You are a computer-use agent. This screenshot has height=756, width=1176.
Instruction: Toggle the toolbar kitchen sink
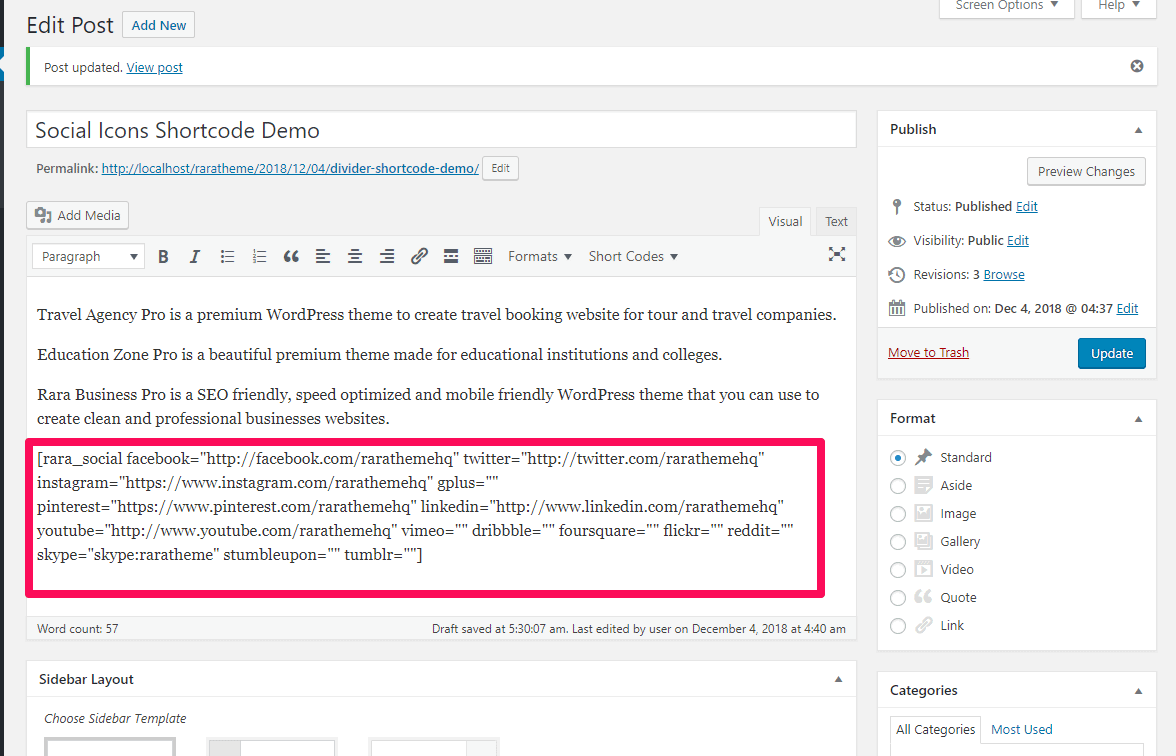tap(483, 257)
